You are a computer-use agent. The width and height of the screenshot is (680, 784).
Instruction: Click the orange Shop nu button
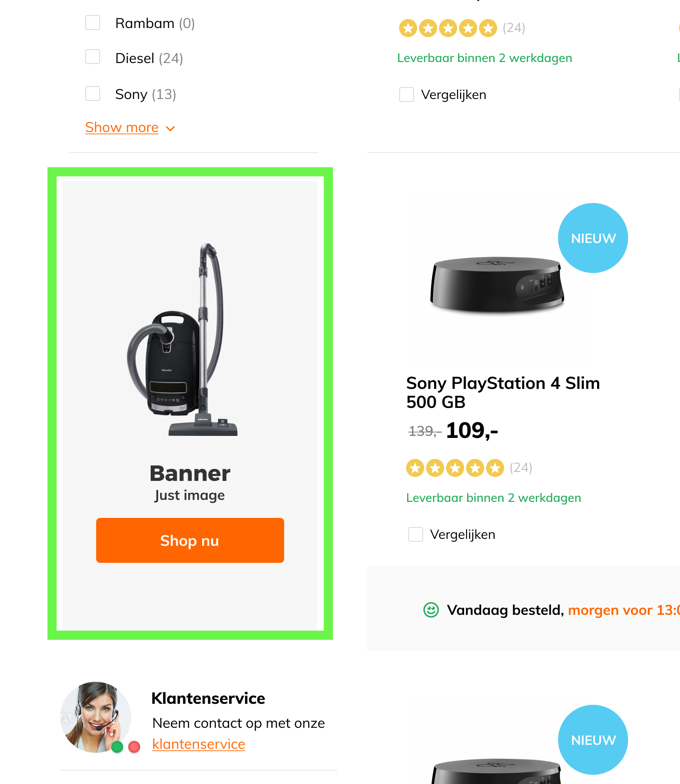[x=190, y=540]
